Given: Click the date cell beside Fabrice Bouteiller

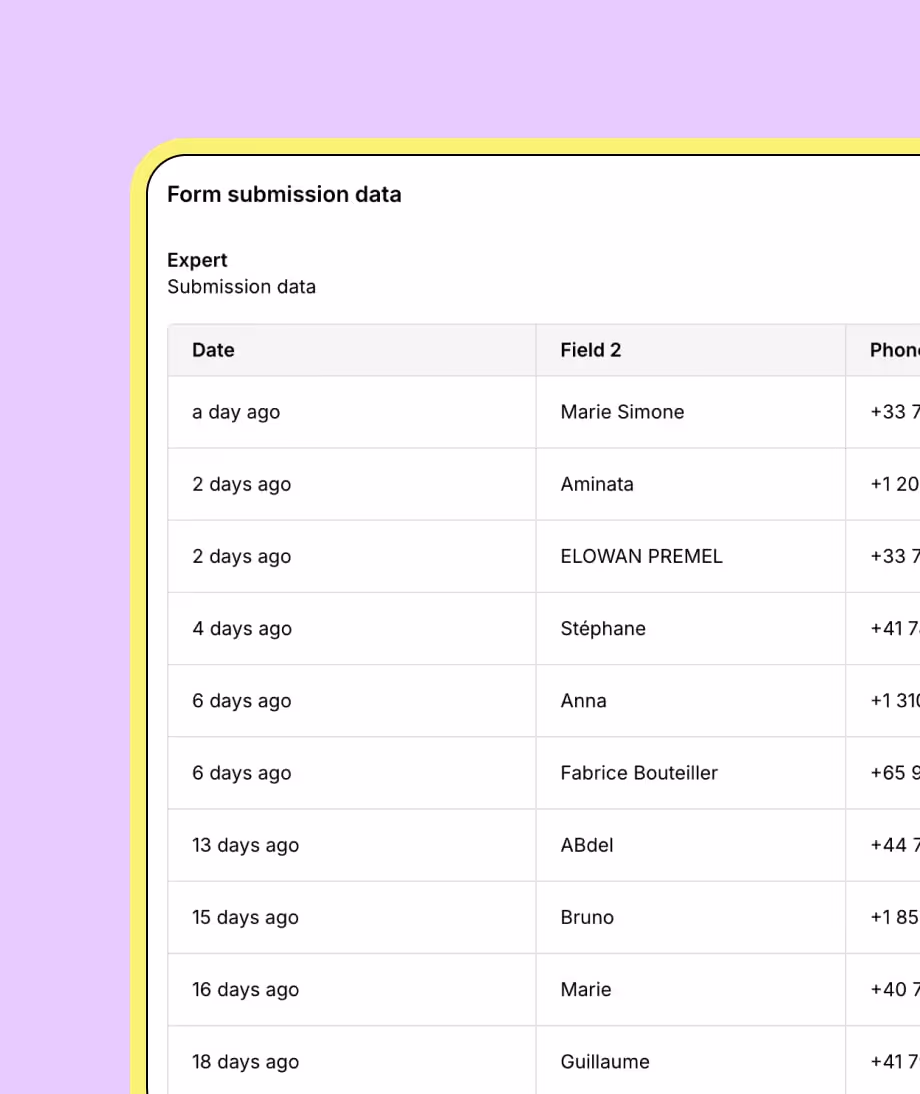Looking at the screenshot, I should click(x=352, y=773).
